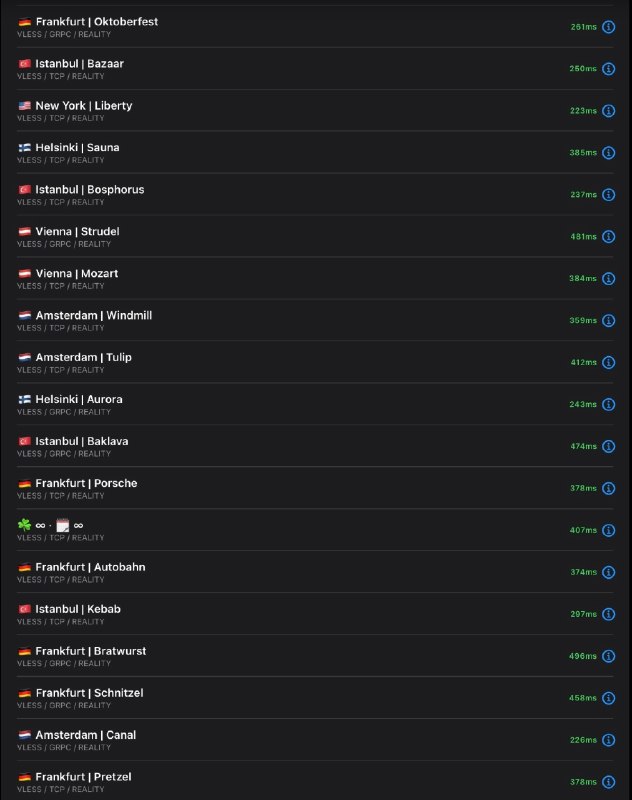The width and height of the screenshot is (632, 800).
Task: Open info for the infinity-named server
Action: (x=608, y=530)
